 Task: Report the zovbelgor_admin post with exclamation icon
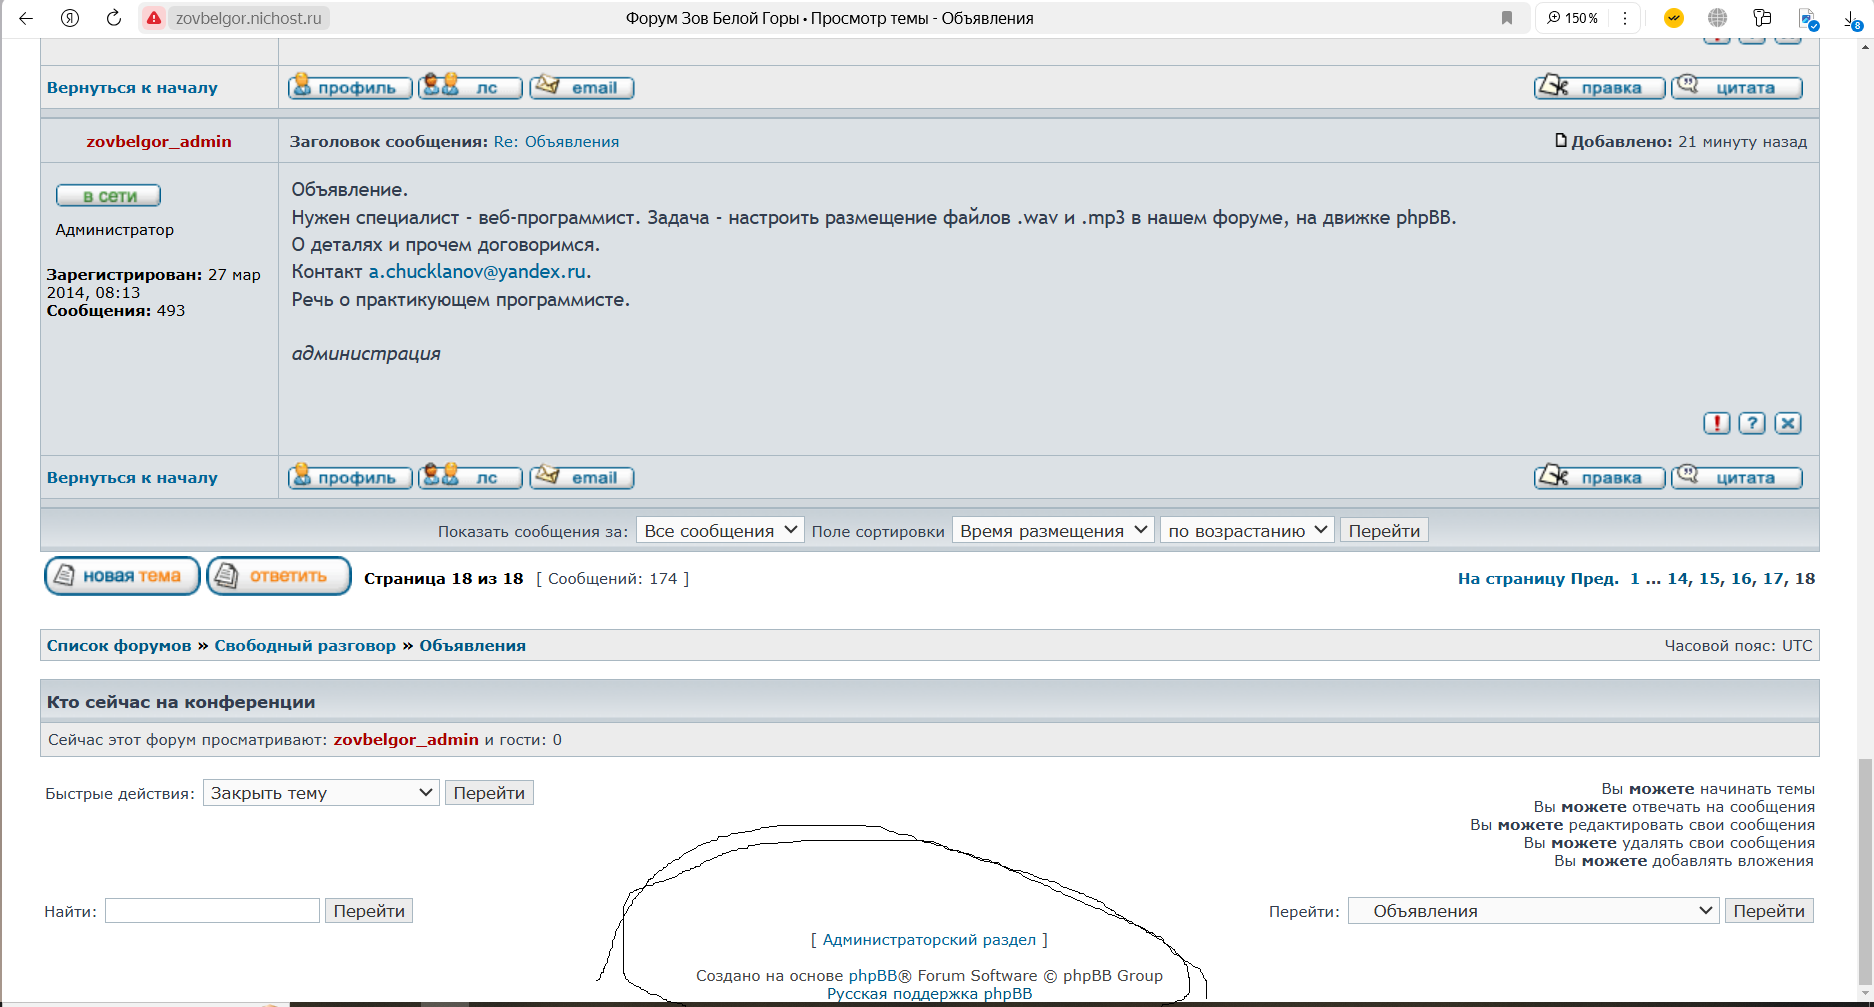pyautogui.click(x=1716, y=423)
